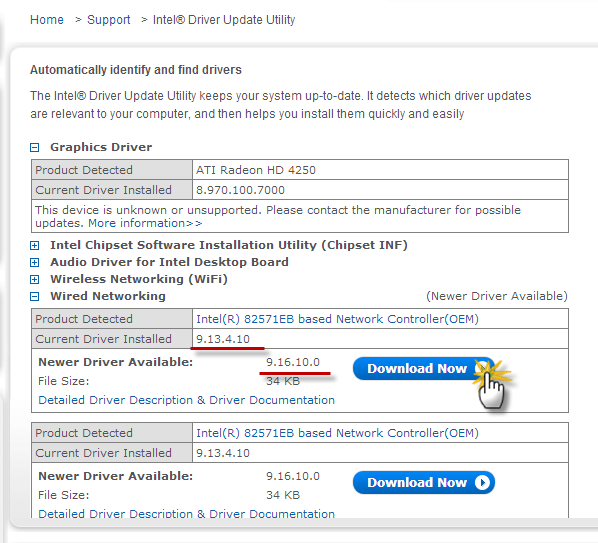Click Intel Chipset Software Installation Utility heading

[229, 245]
